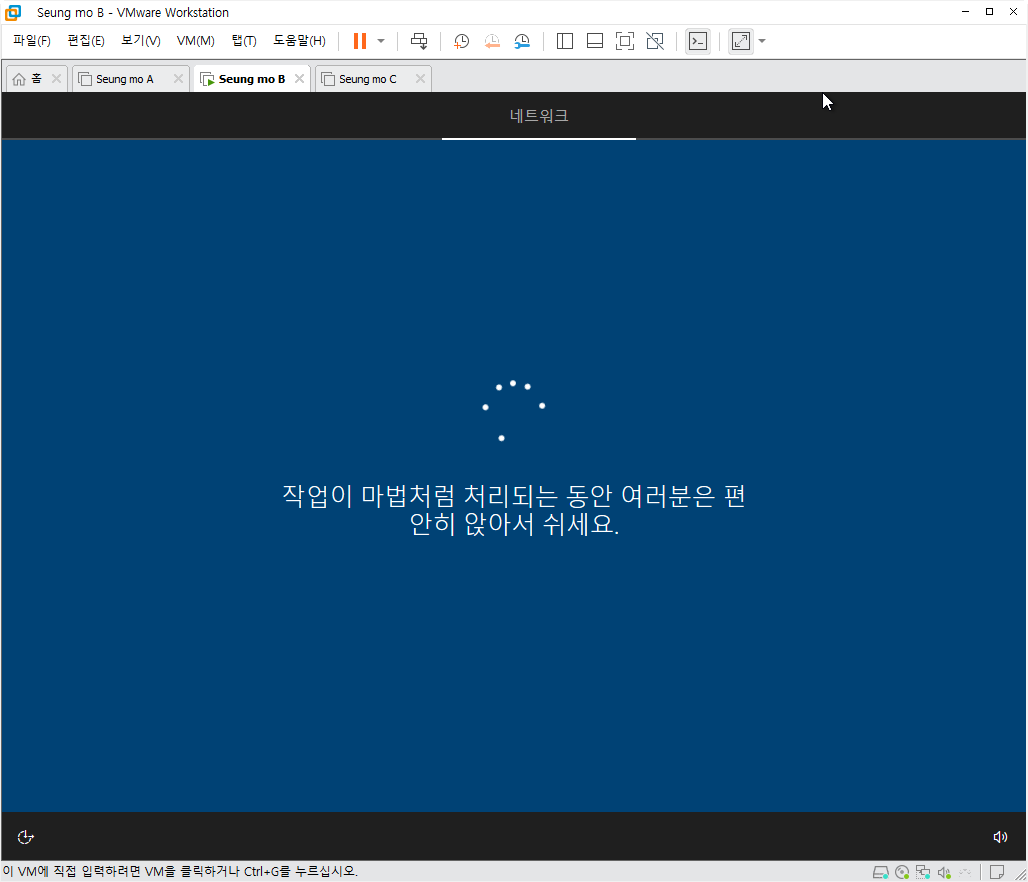1028x882 pixels.
Task: Revert VM to previous snapshot
Action: coord(492,41)
